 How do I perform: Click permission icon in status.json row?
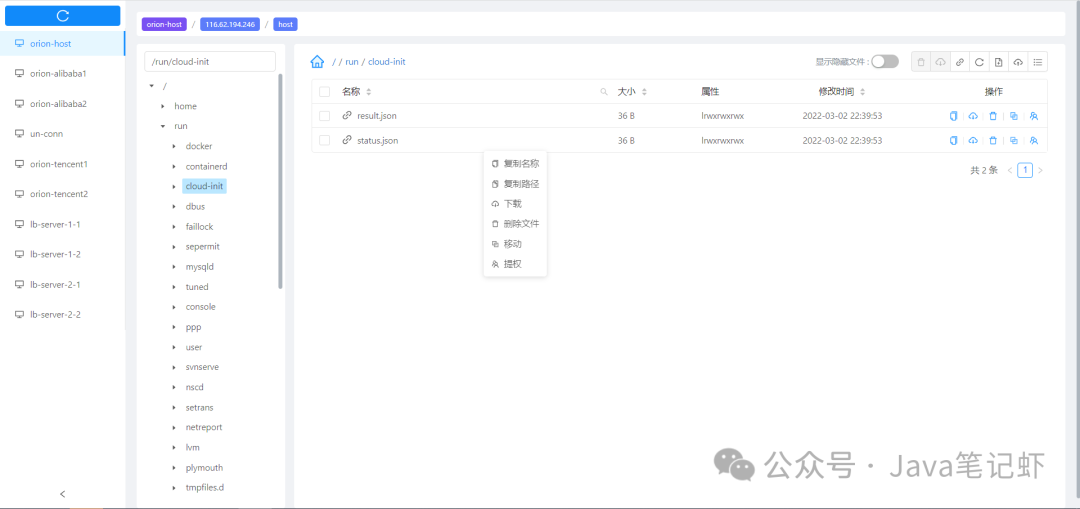[1033, 141]
